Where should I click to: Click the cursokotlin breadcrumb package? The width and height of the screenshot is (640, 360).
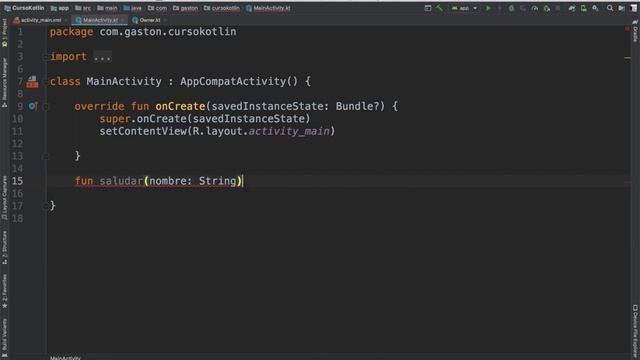click(222, 8)
